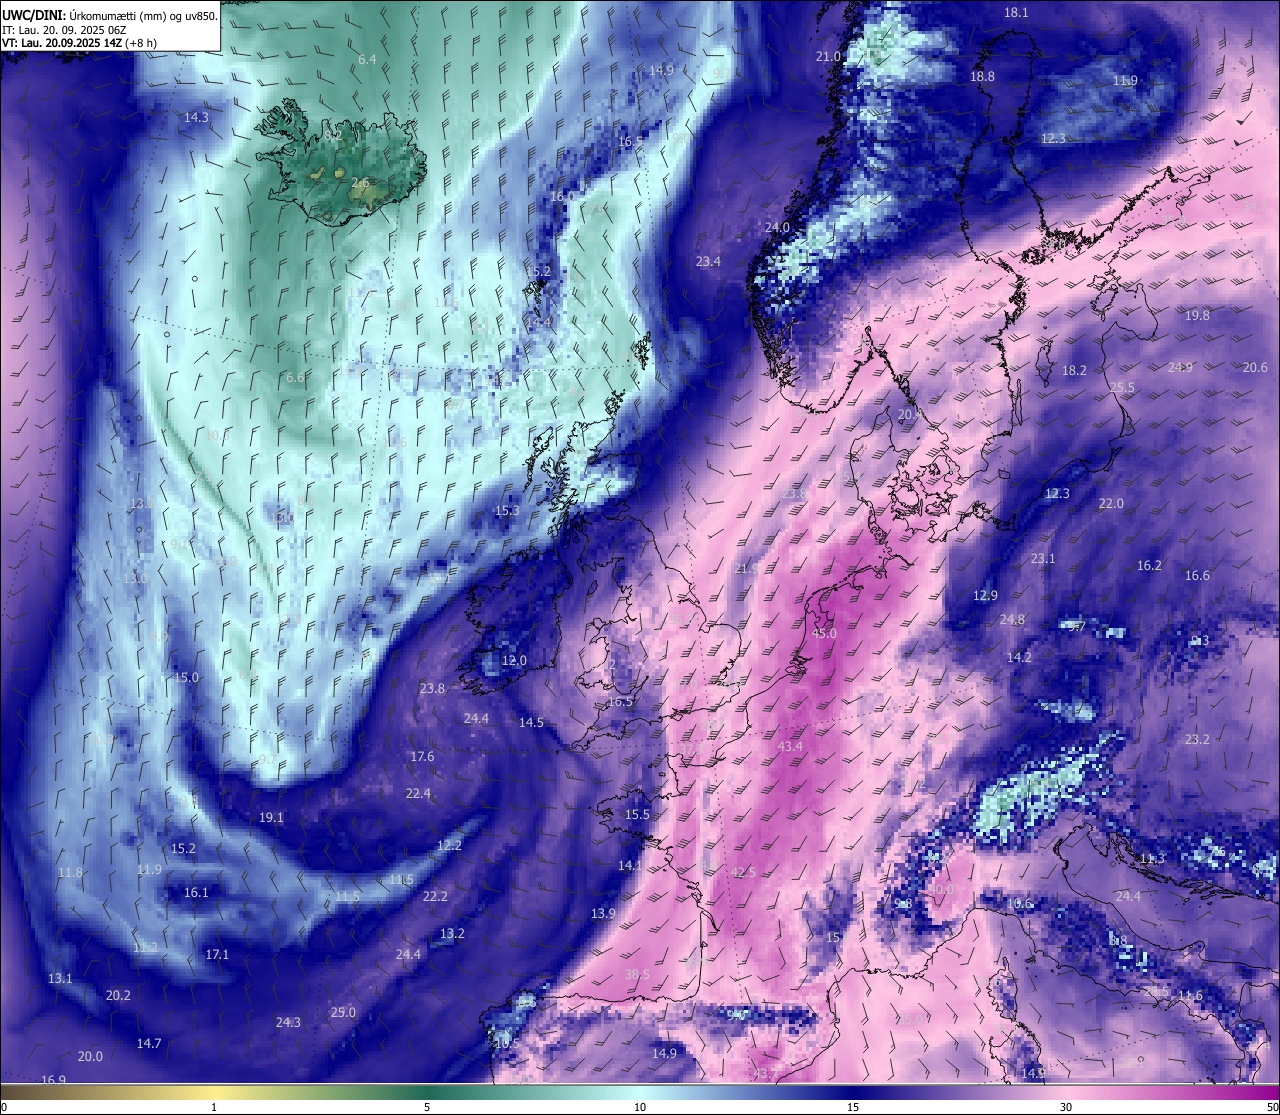Click the 18.1 value at top edge
This screenshot has height=1115, width=1280.
(1016, 12)
